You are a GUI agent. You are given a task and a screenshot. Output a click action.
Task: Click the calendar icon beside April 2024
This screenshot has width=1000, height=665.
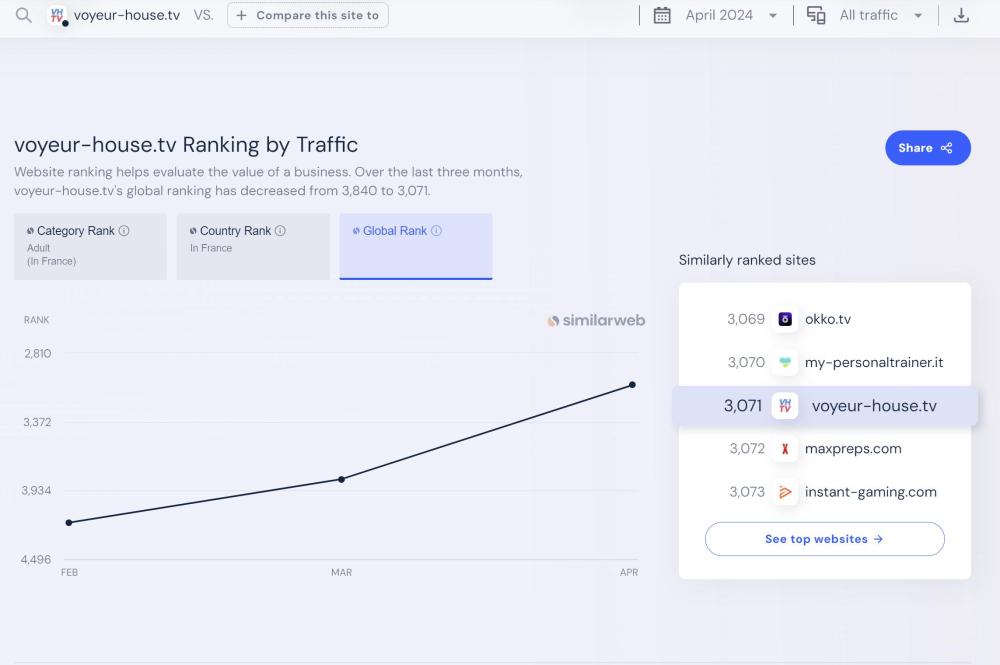coord(662,16)
